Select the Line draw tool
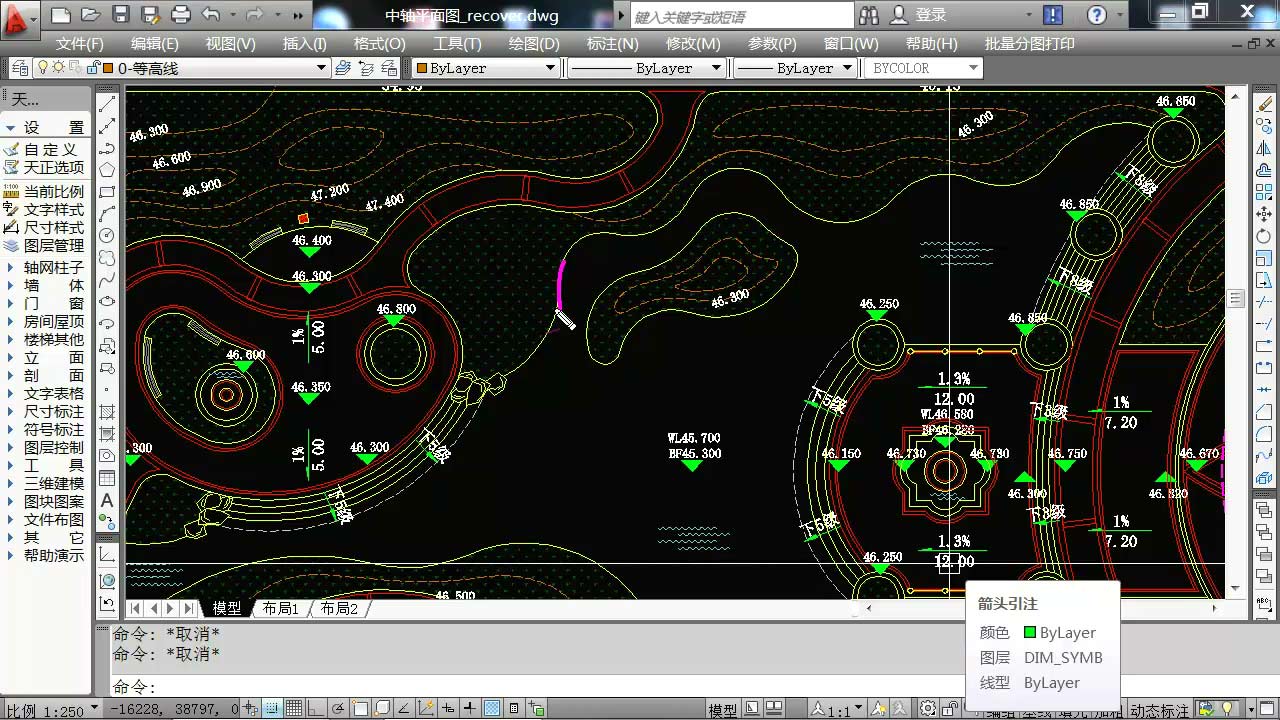The width and height of the screenshot is (1280, 720). pyautogui.click(x=107, y=104)
